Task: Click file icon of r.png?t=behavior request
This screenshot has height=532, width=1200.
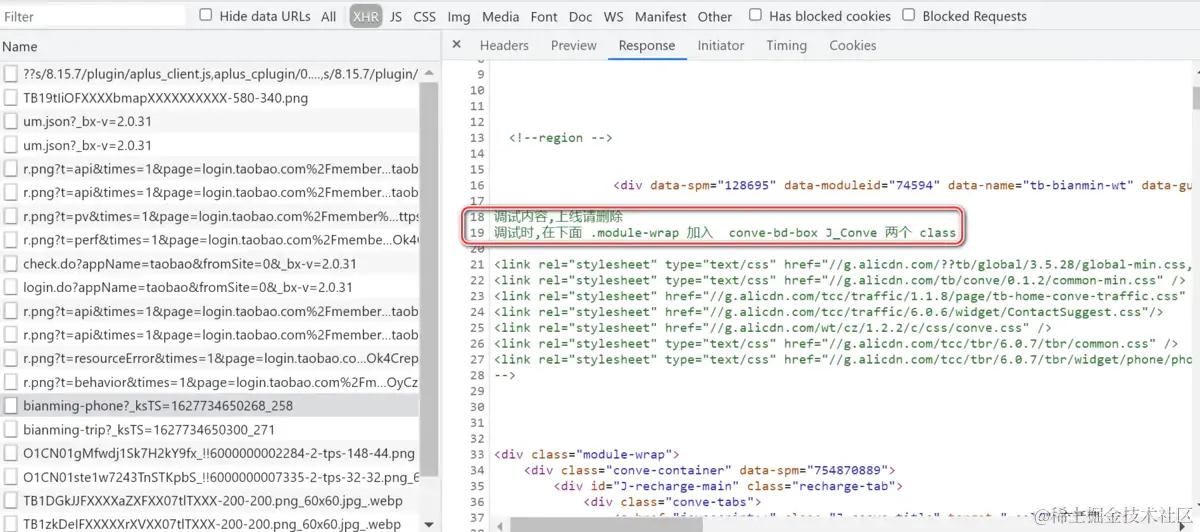Action: tap(11, 382)
